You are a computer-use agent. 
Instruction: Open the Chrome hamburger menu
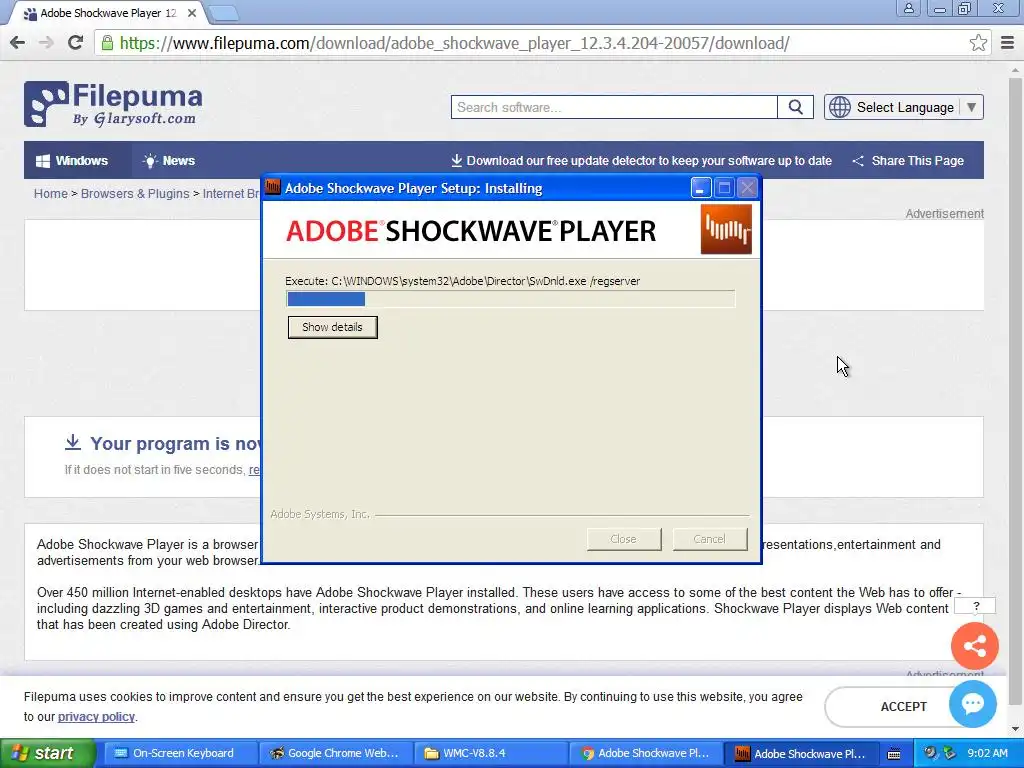pos(1008,43)
